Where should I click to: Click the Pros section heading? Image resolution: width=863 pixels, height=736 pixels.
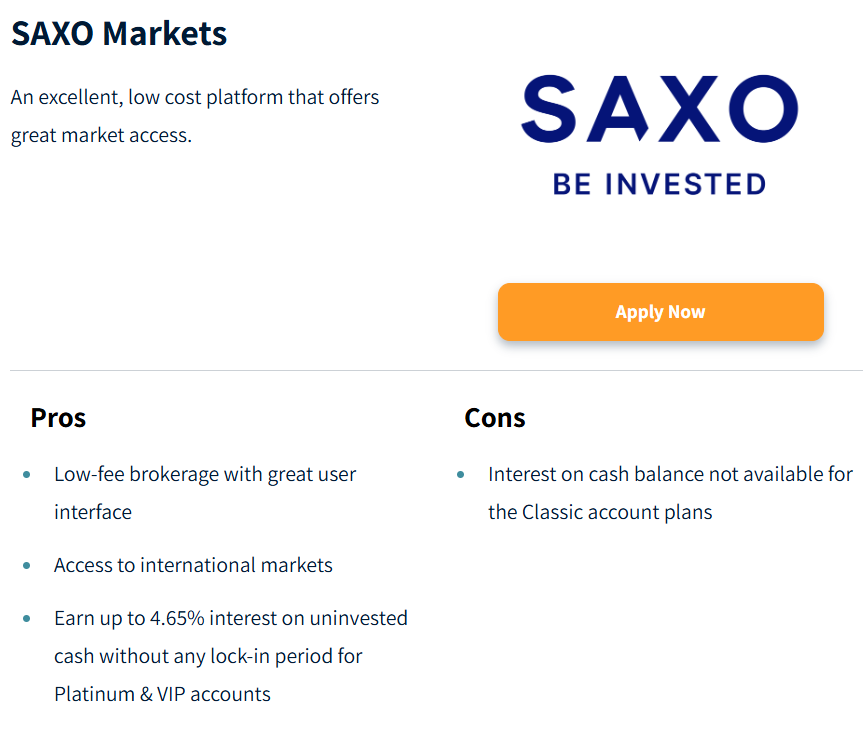coord(58,417)
